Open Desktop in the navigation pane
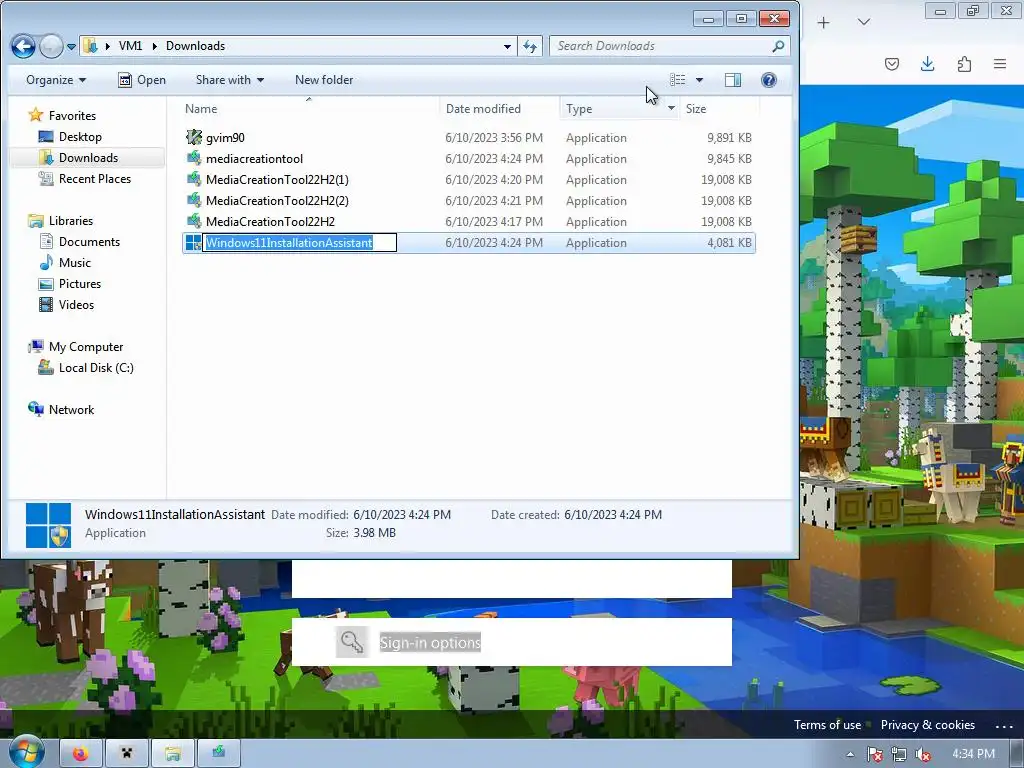 click(x=80, y=136)
